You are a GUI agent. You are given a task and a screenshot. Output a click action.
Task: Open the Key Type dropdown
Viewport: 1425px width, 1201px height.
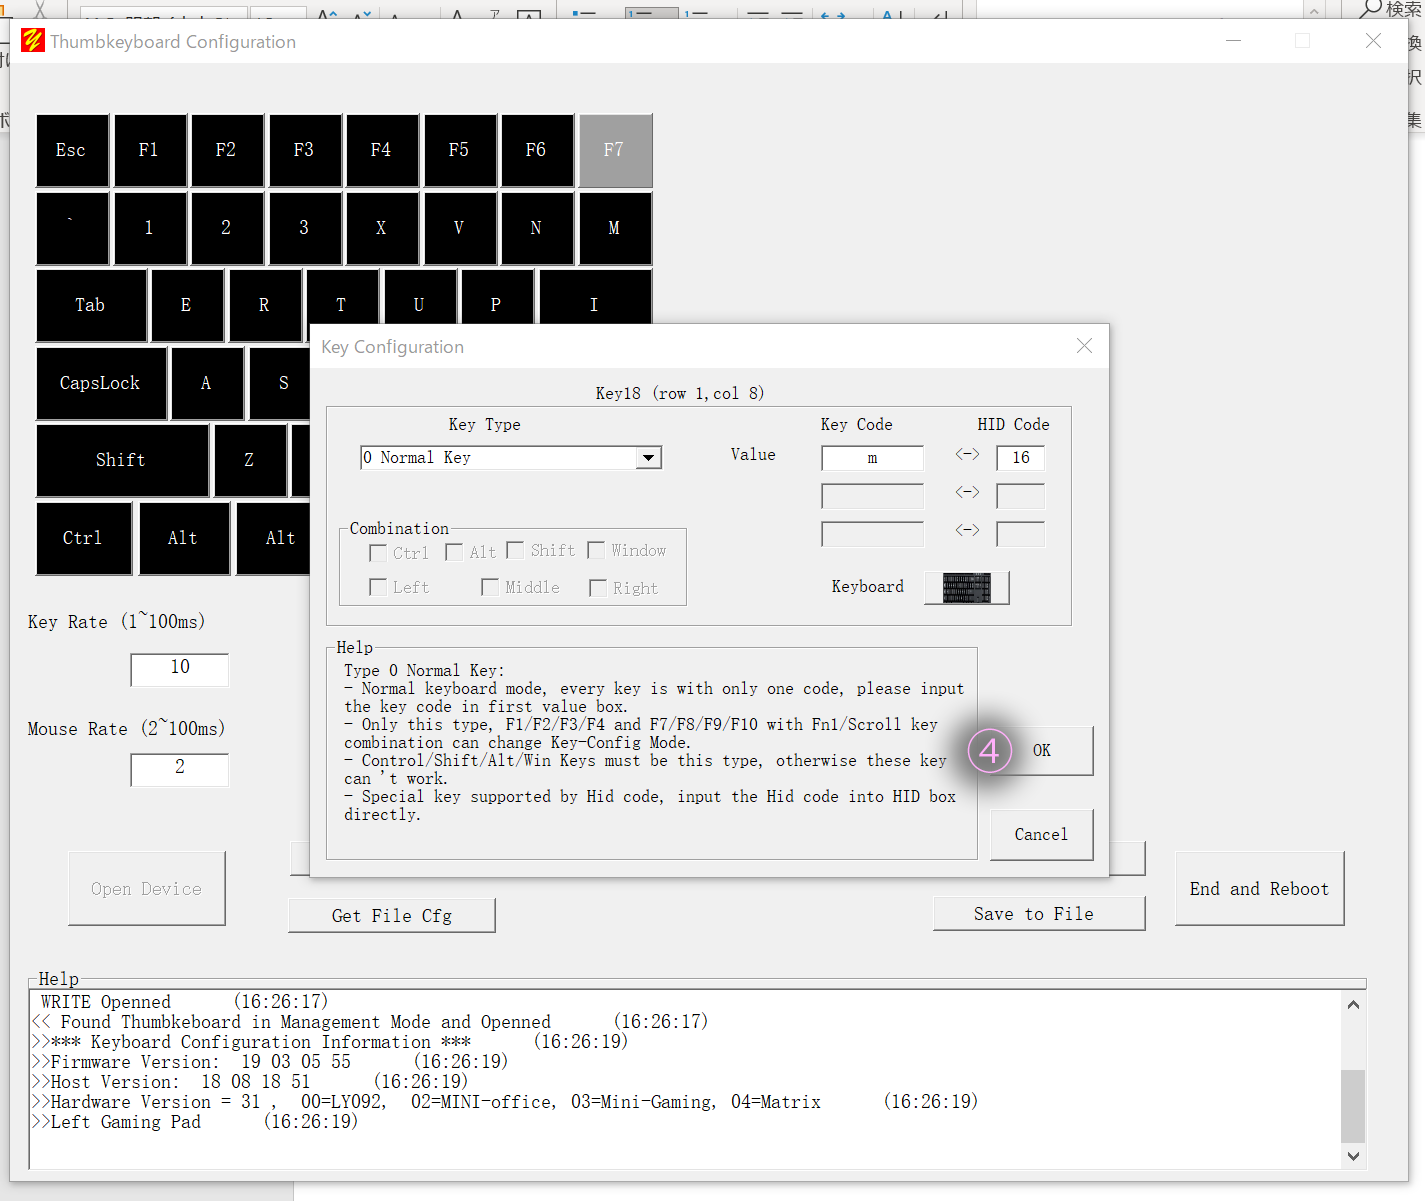(x=649, y=458)
